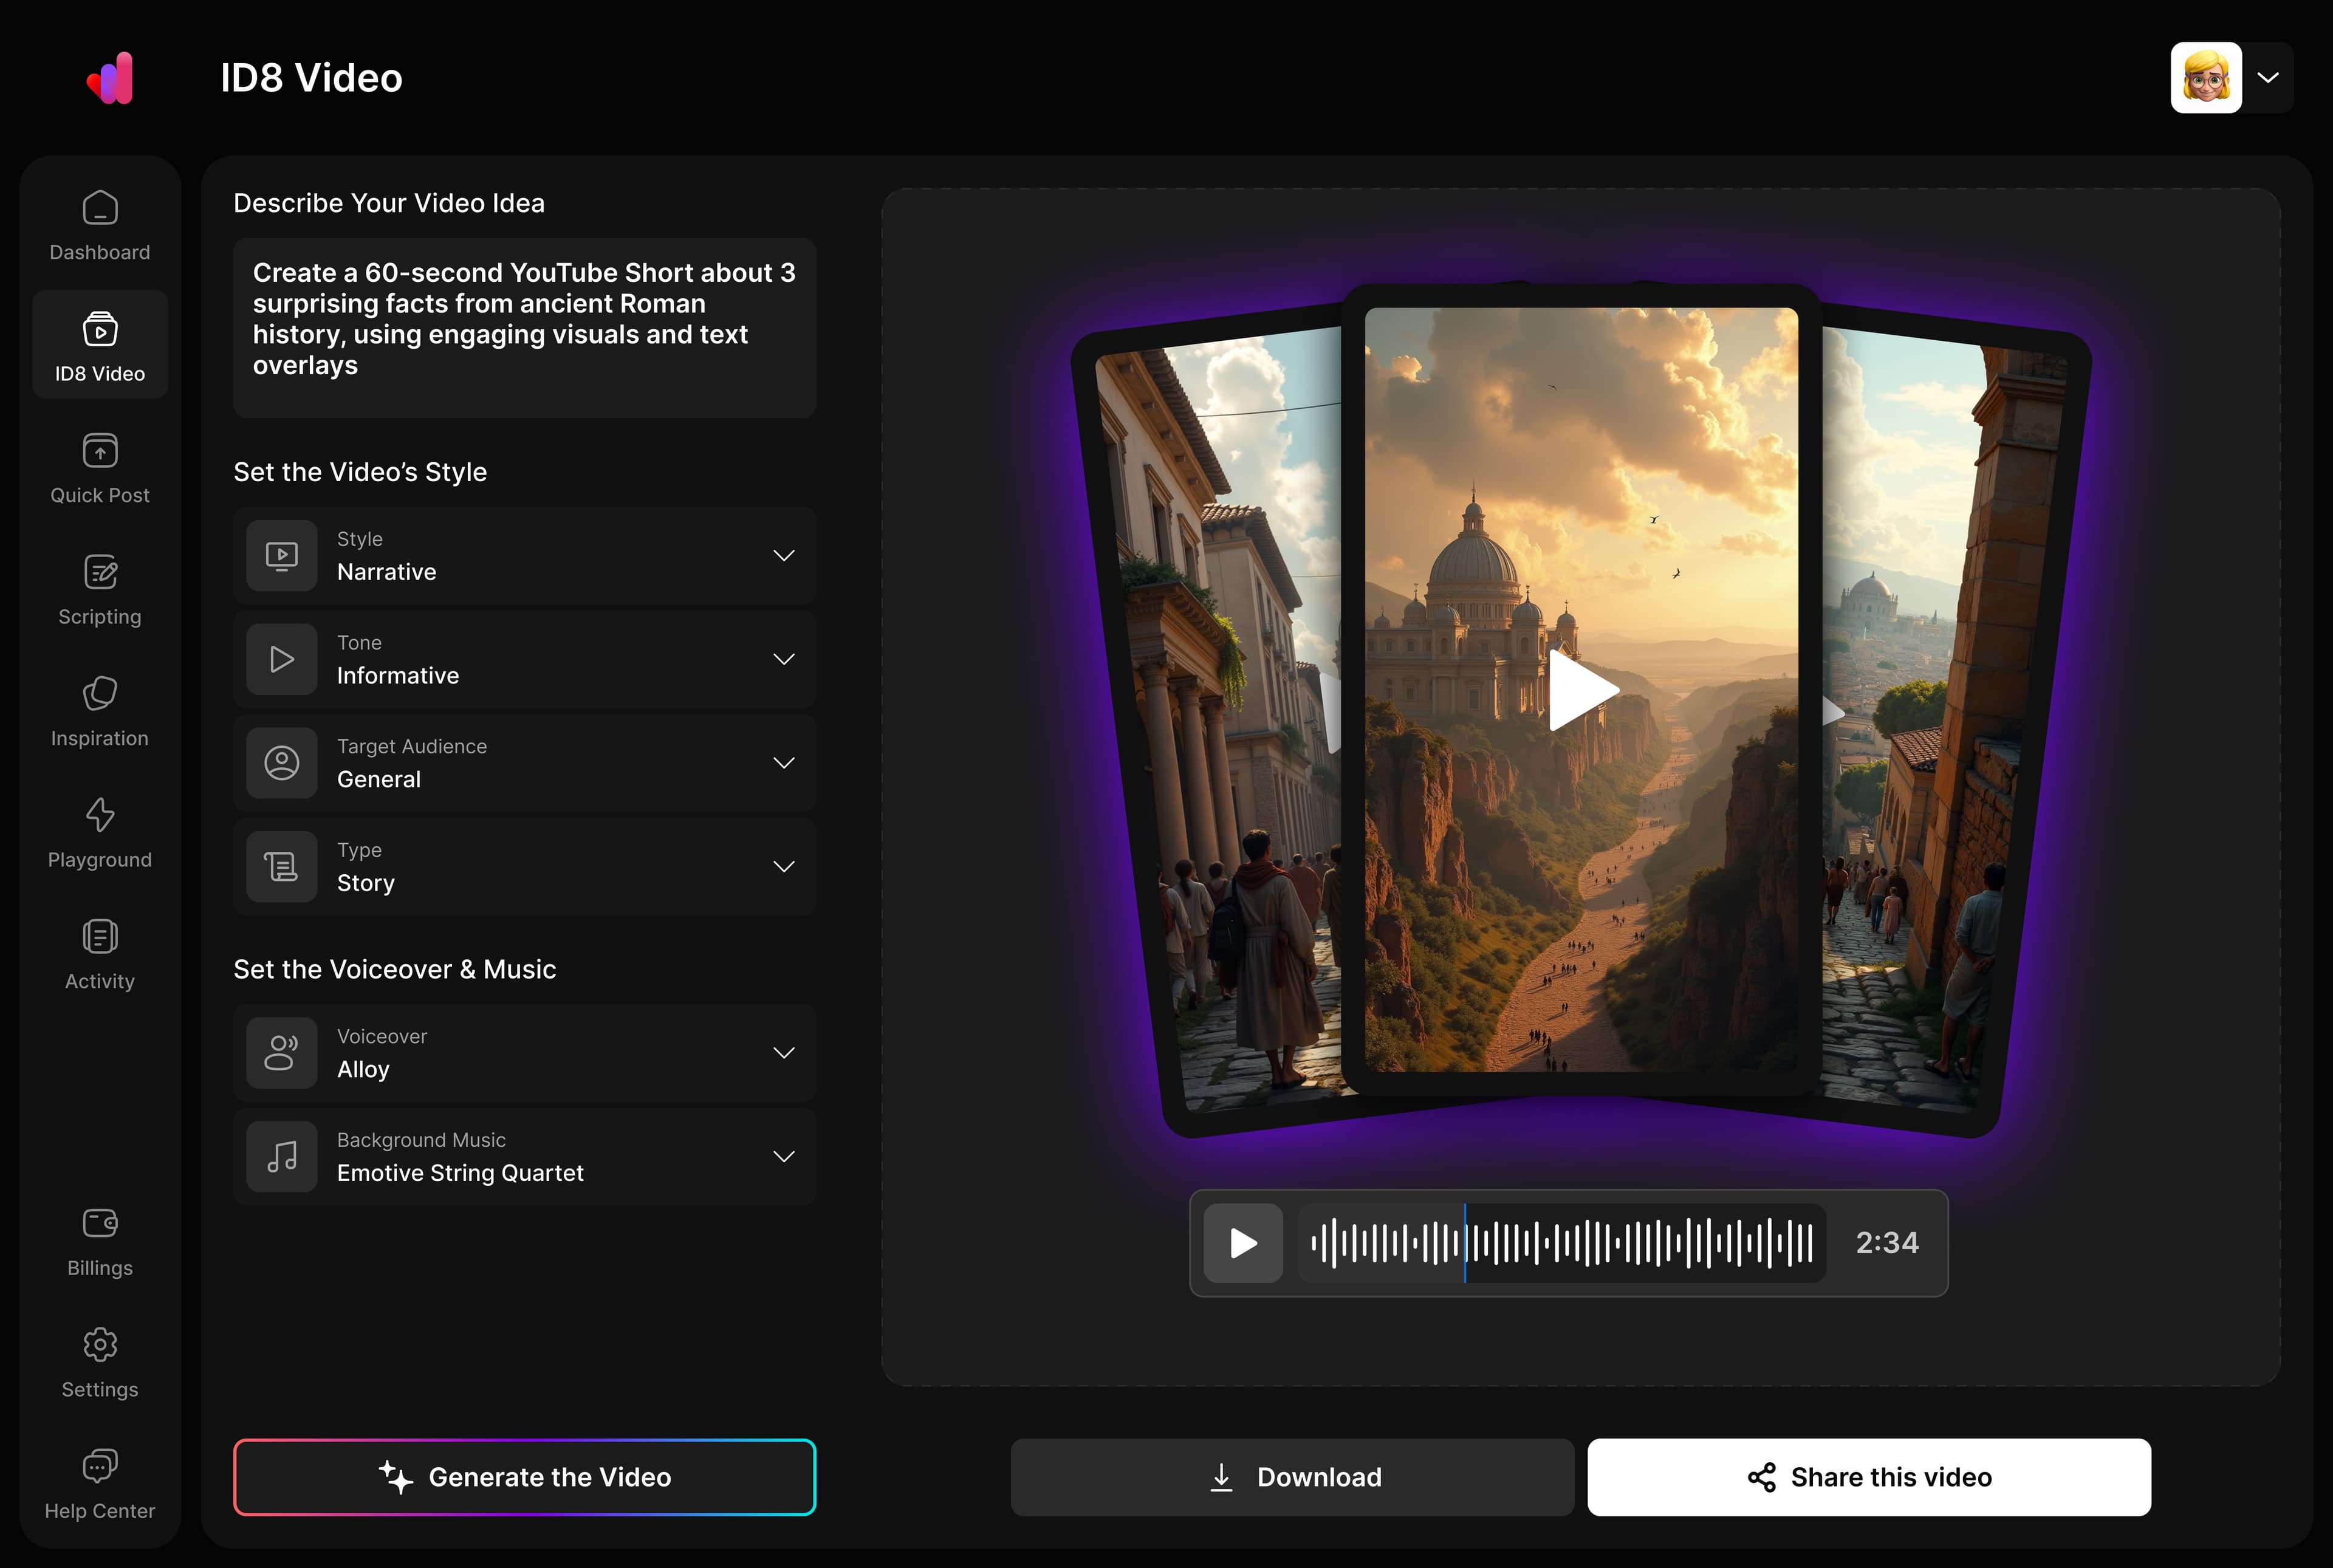Image resolution: width=2333 pixels, height=1568 pixels.
Task: Open Settings from the sidebar
Action: pos(99,1361)
